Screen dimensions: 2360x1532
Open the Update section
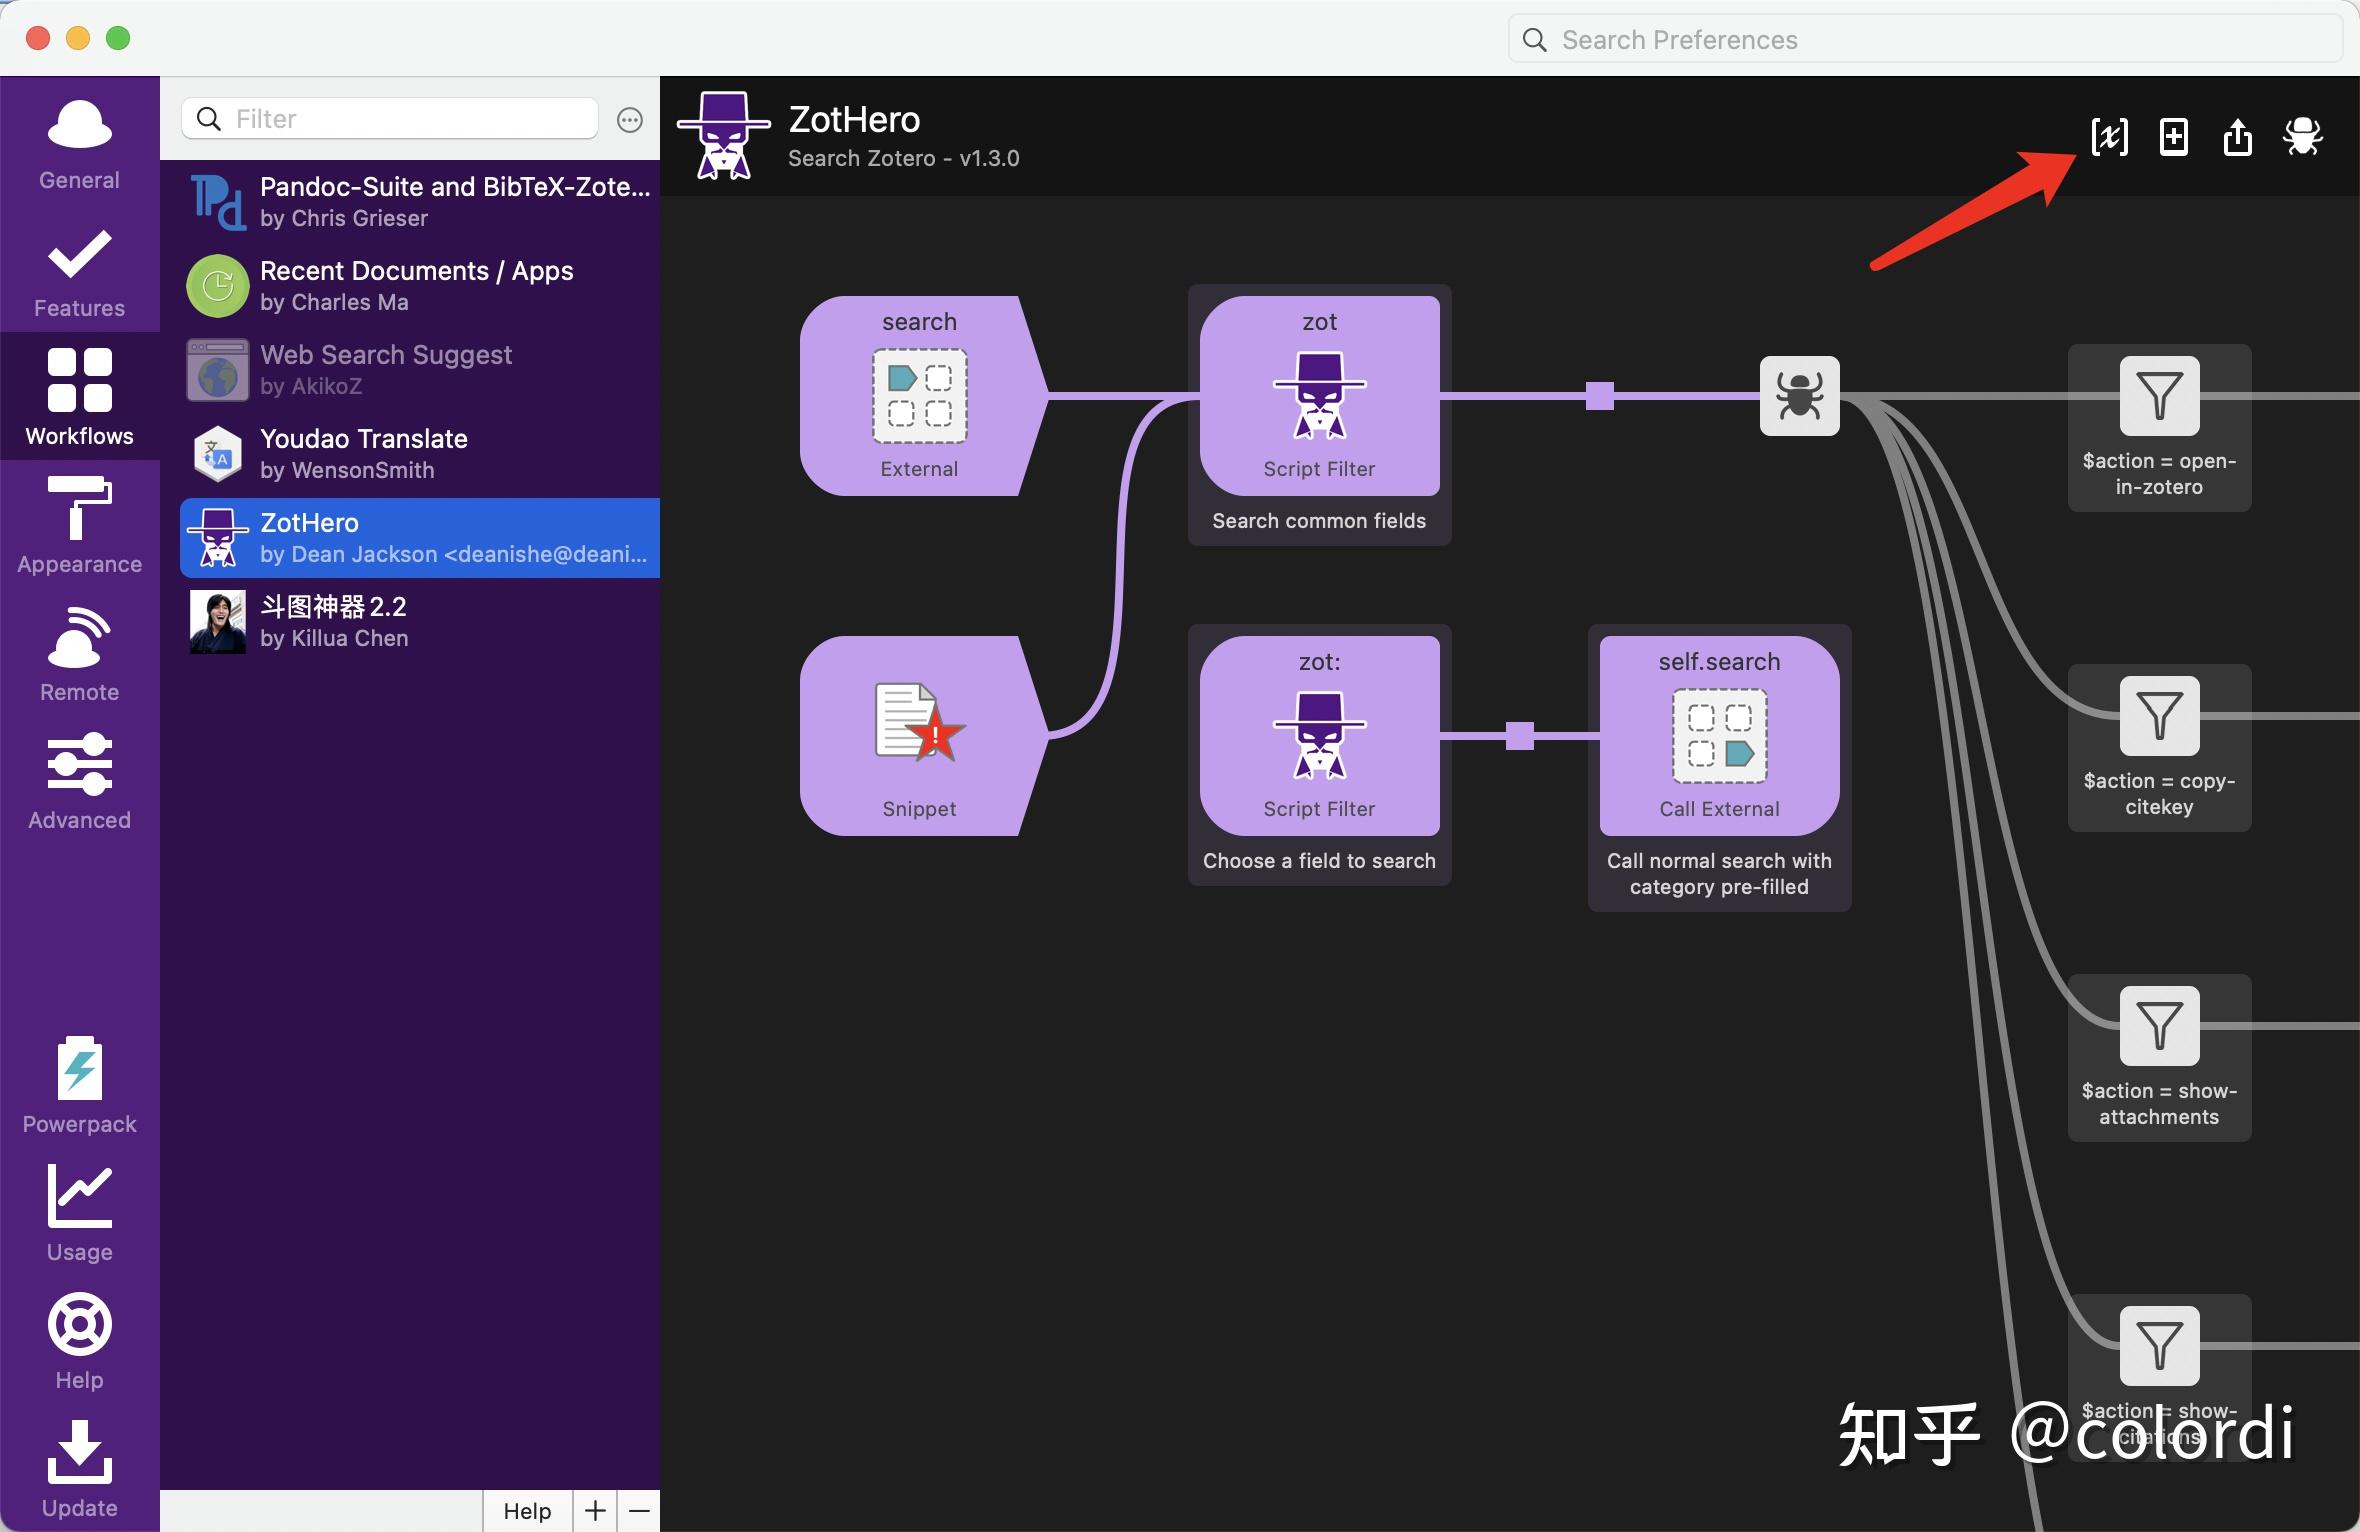click(79, 1469)
